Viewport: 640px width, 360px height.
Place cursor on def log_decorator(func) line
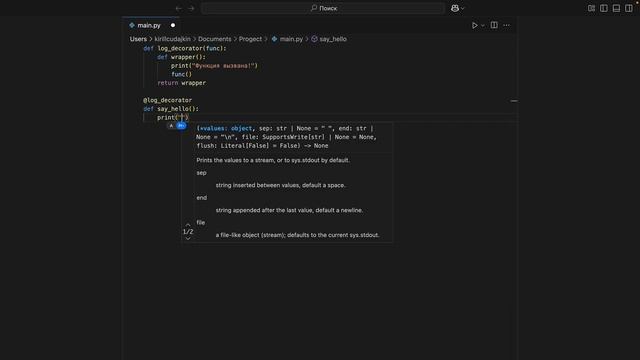coord(184,48)
